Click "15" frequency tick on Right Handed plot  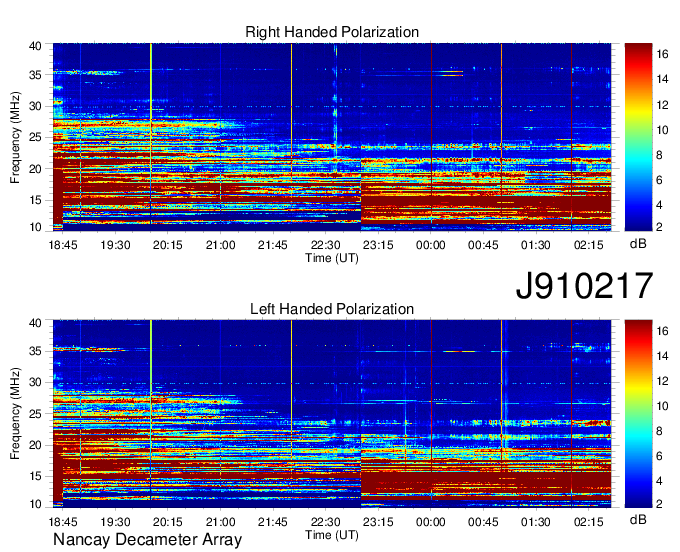point(36,200)
